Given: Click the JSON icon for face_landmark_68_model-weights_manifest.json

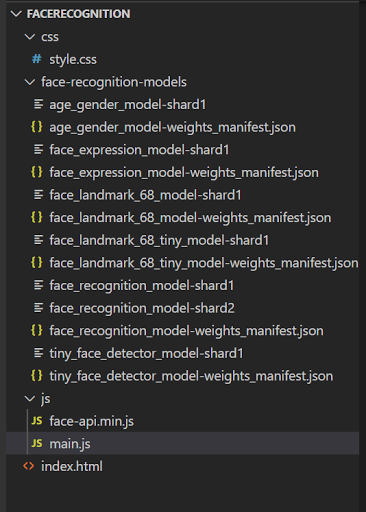Looking at the screenshot, I should point(37,217).
